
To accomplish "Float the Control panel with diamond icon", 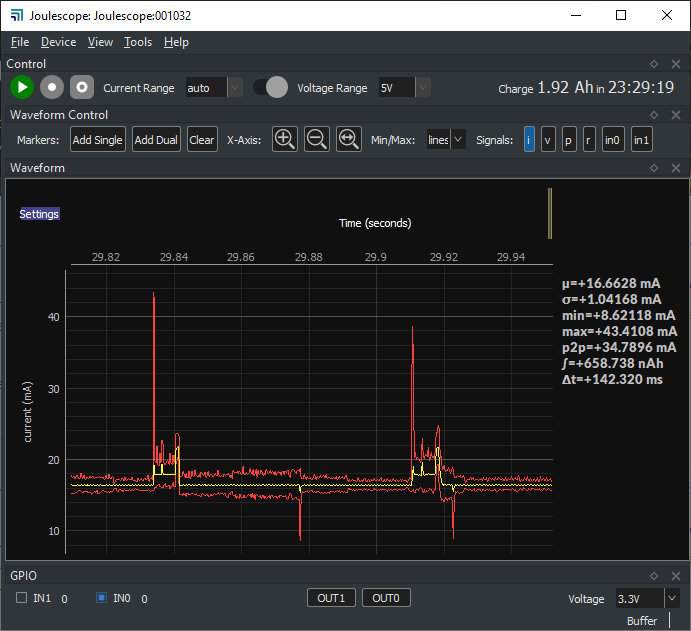I will coord(654,64).
